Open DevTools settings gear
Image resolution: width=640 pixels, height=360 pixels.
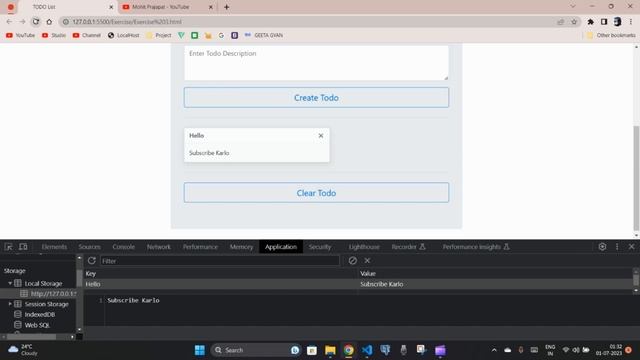[x=602, y=247]
